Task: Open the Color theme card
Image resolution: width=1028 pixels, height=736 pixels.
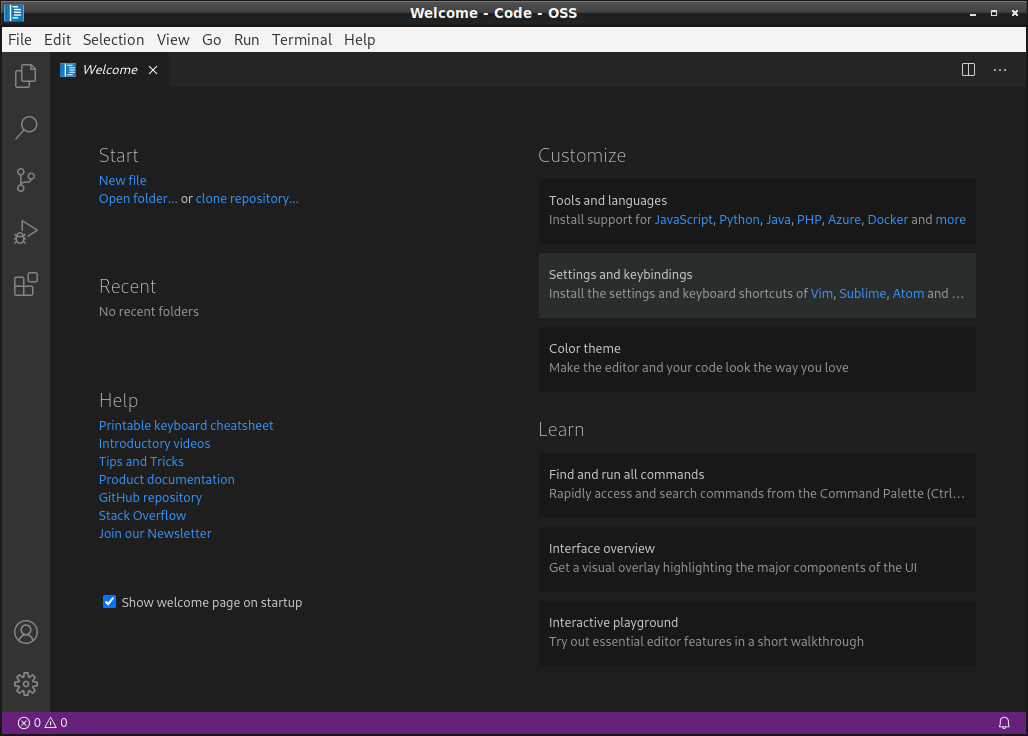Action: (757, 360)
